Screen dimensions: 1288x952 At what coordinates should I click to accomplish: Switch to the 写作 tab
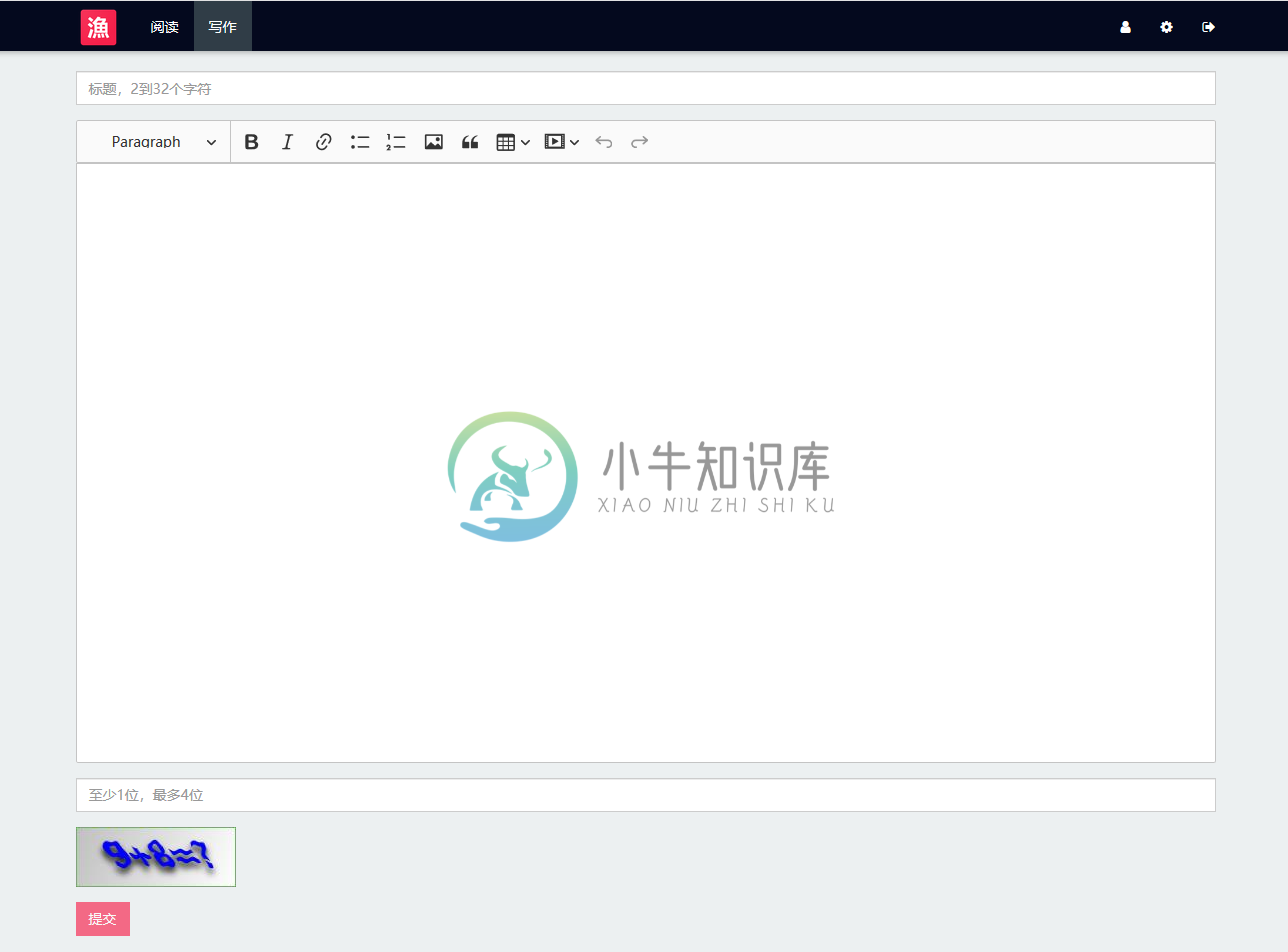(222, 27)
